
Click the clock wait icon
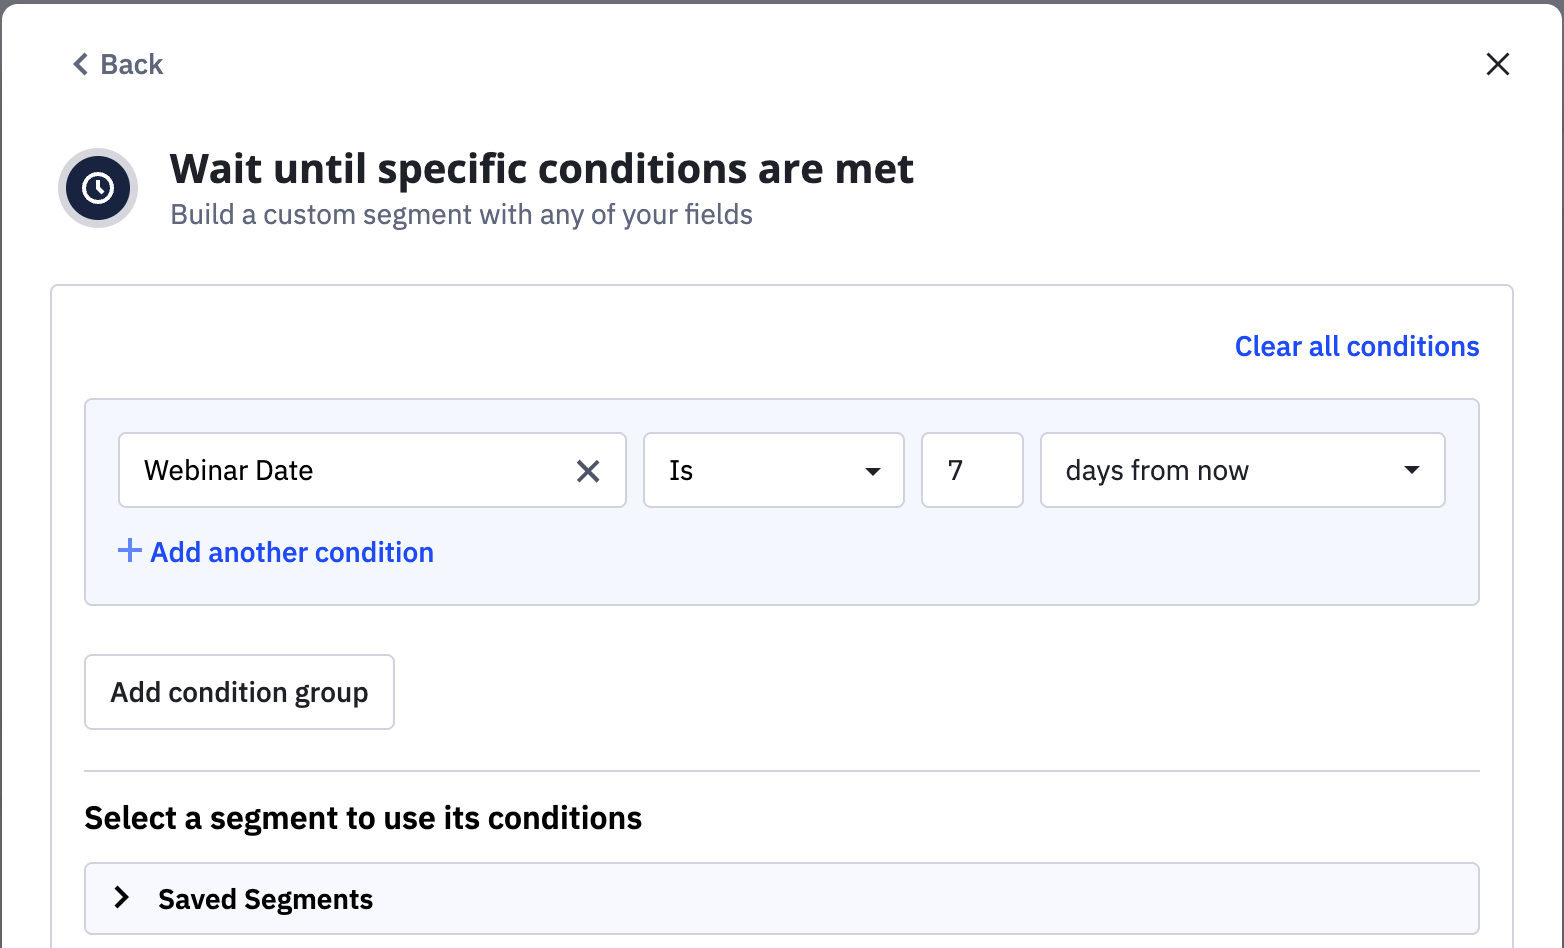tap(98, 188)
